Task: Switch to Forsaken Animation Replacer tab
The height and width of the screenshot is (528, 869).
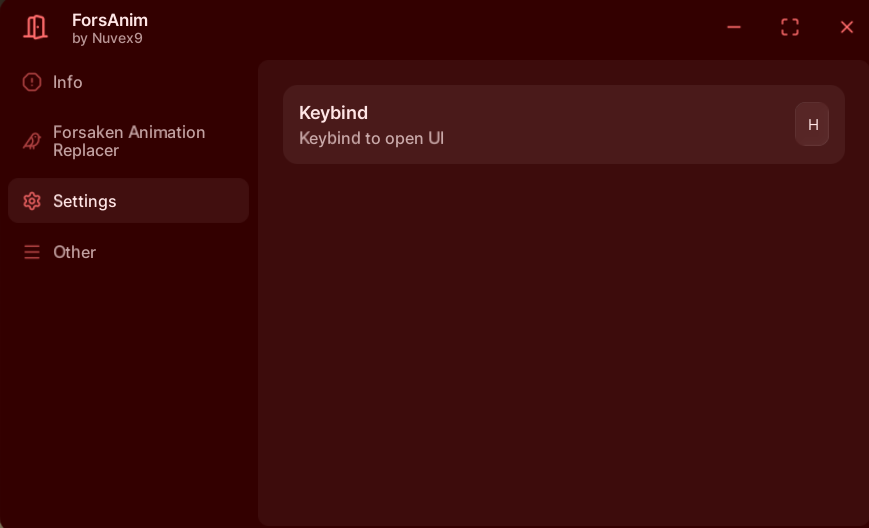Action: pos(129,141)
